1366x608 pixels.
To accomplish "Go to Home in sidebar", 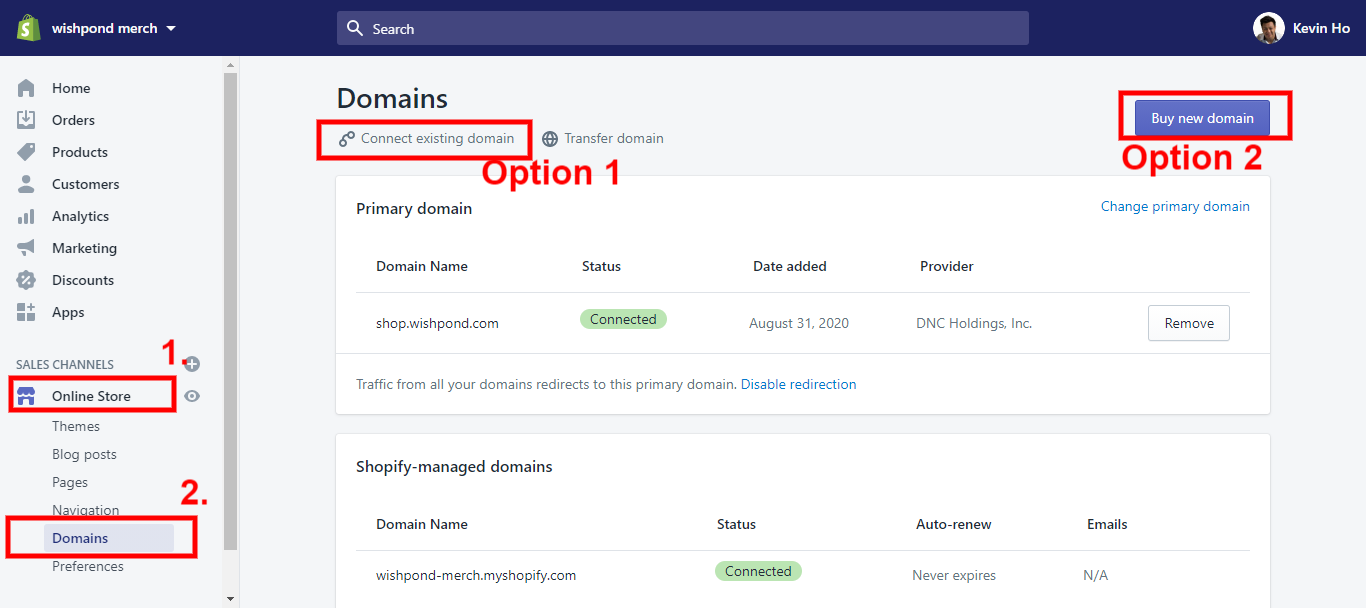I will coord(71,88).
